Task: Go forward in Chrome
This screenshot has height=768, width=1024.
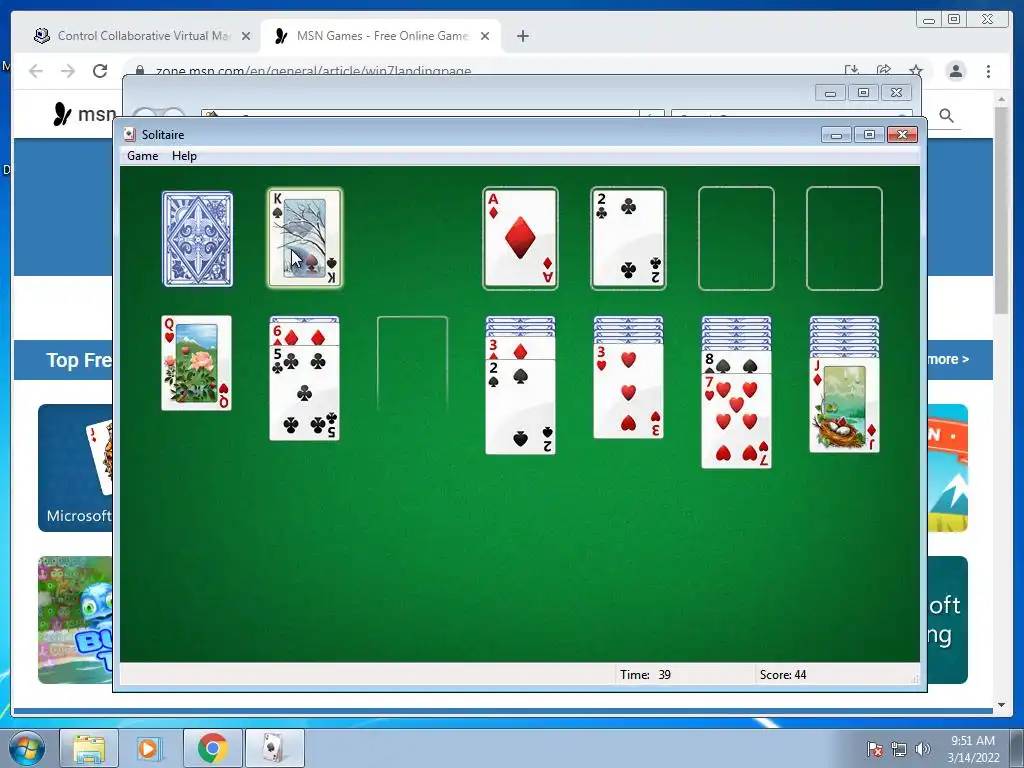Action: pyautogui.click(x=68, y=71)
